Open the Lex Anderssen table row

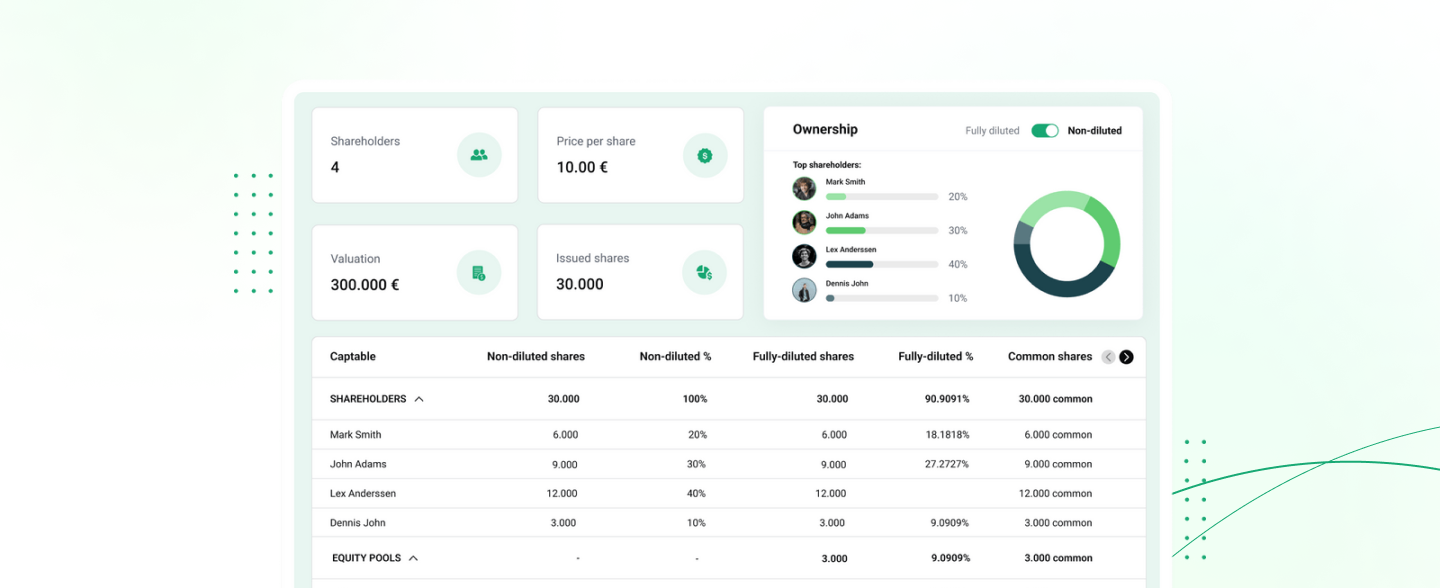coord(364,494)
